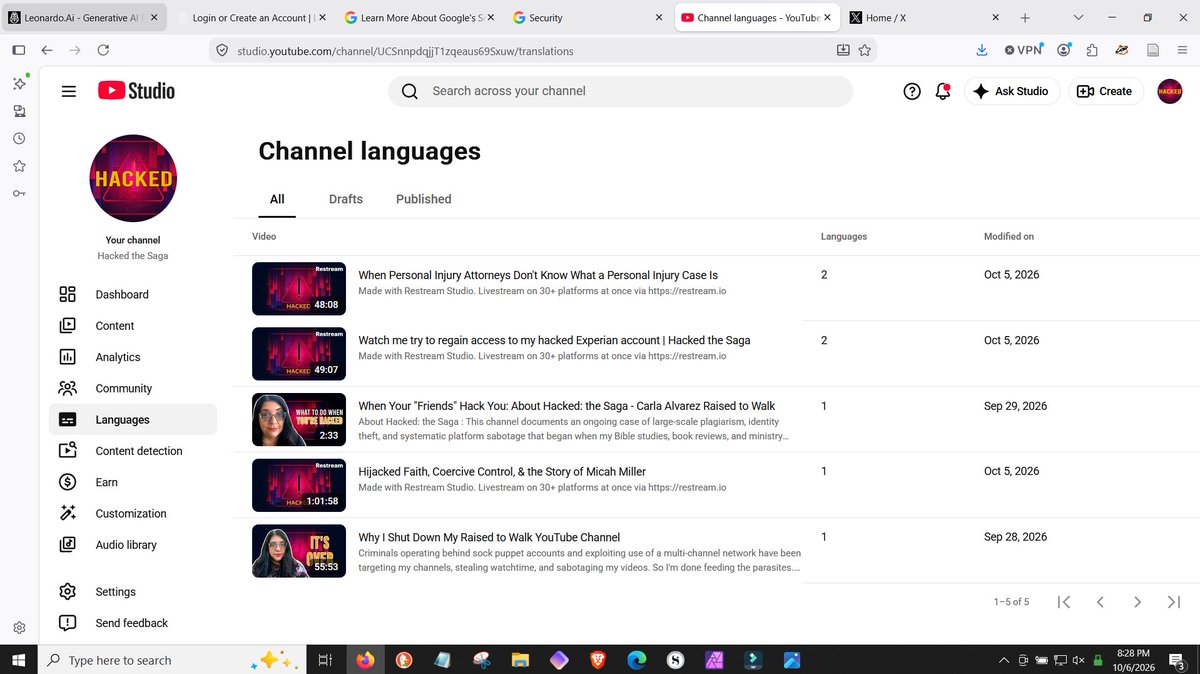Click title "When Your Friends Hack You"
The width and height of the screenshot is (1200, 674).
[x=567, y=406]
